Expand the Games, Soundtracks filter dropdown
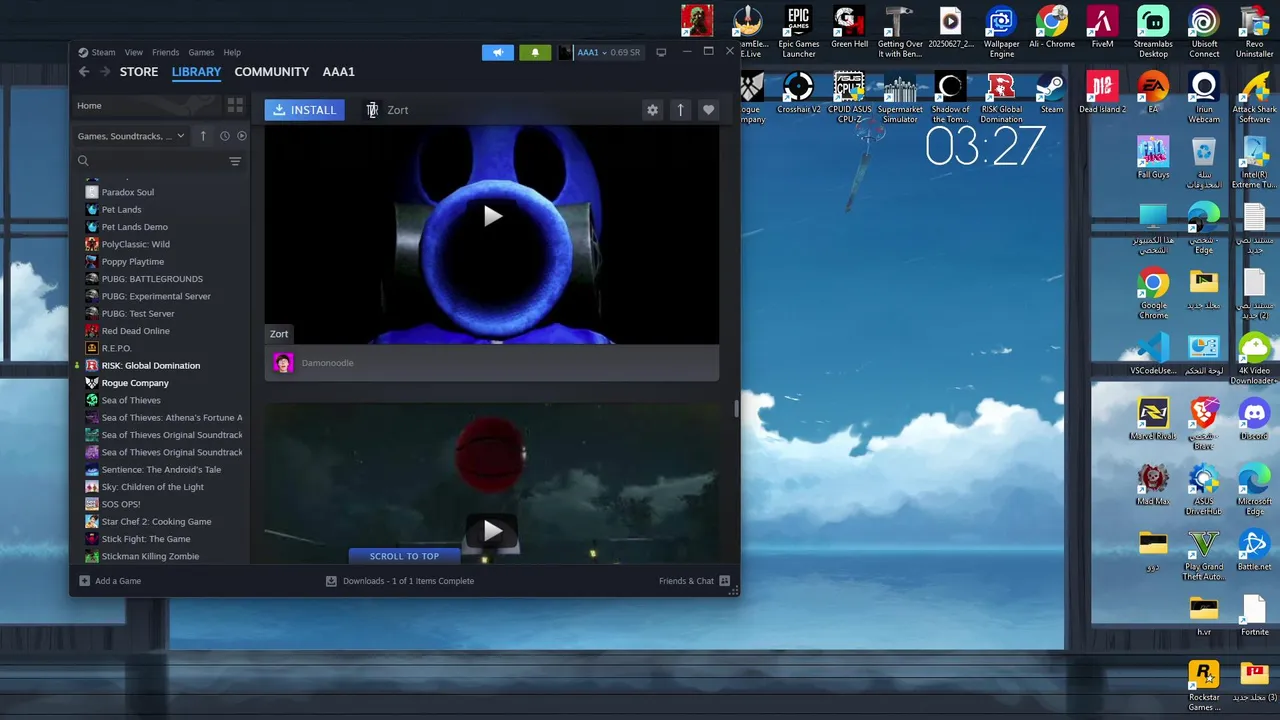Image resolution: width=1280 pixels, height=720 pixels. [131, 136]
